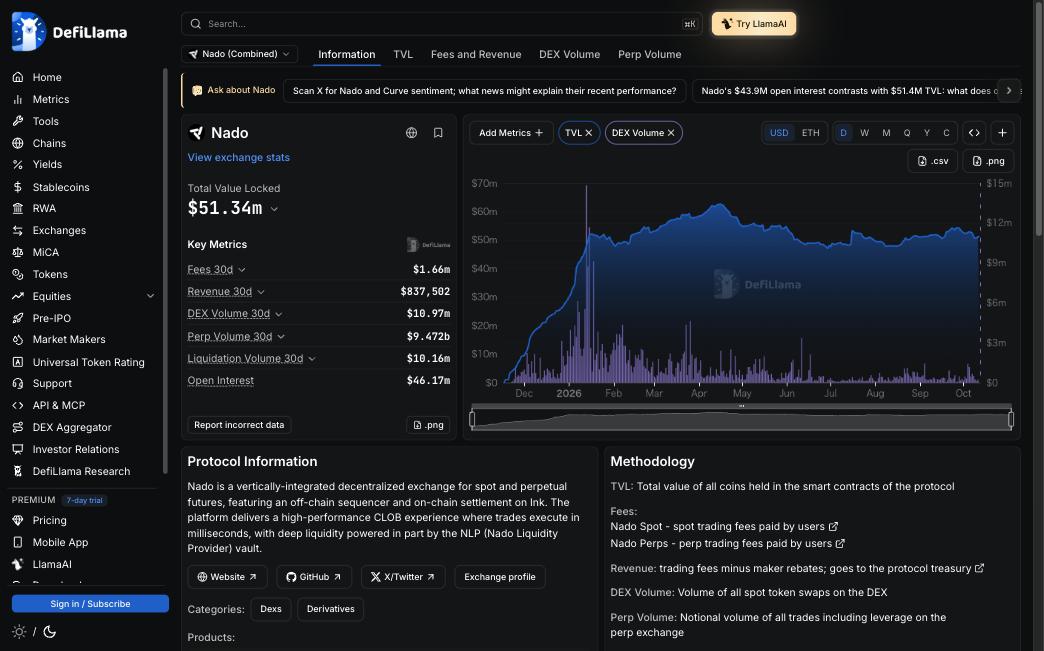1044x651 pixels.
Task: Expand Perp Volume 30d details
Action: click(x=281, y=337)
